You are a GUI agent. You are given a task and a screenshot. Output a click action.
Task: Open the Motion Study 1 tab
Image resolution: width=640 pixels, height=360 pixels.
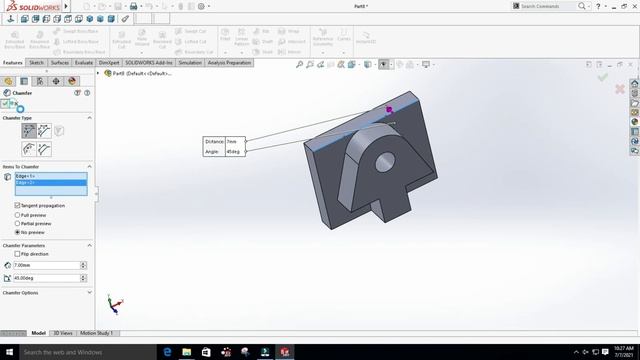(96, 333)
